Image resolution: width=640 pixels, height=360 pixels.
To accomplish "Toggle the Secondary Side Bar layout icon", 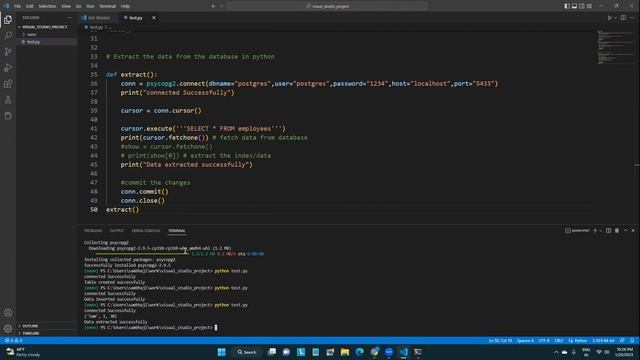I will click(582, 6).
